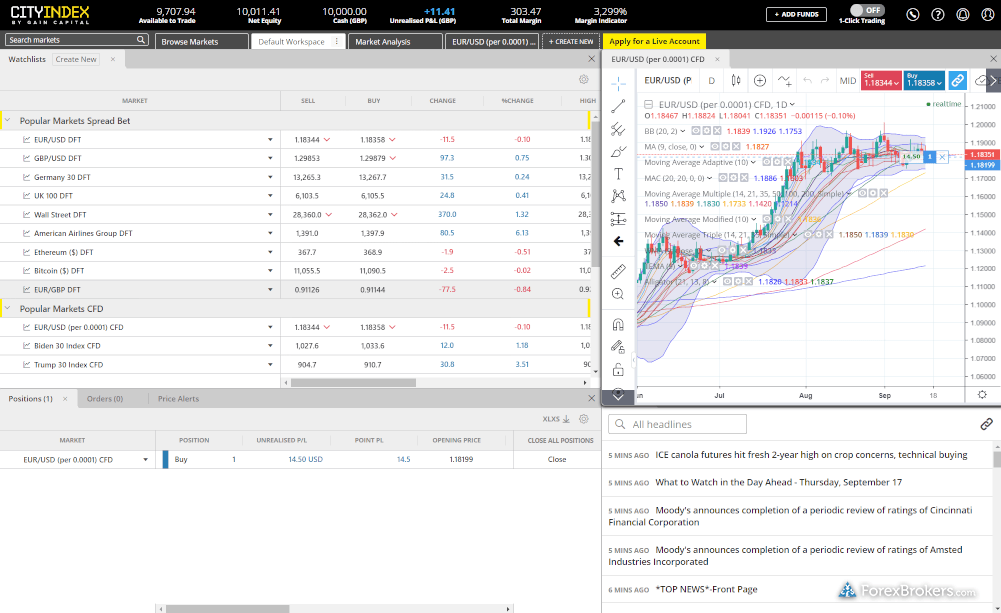Click the watchlist horizontal scrollbar thumb
The height and width of the screenshot is (613, 1001).
[x=353, y=382]
